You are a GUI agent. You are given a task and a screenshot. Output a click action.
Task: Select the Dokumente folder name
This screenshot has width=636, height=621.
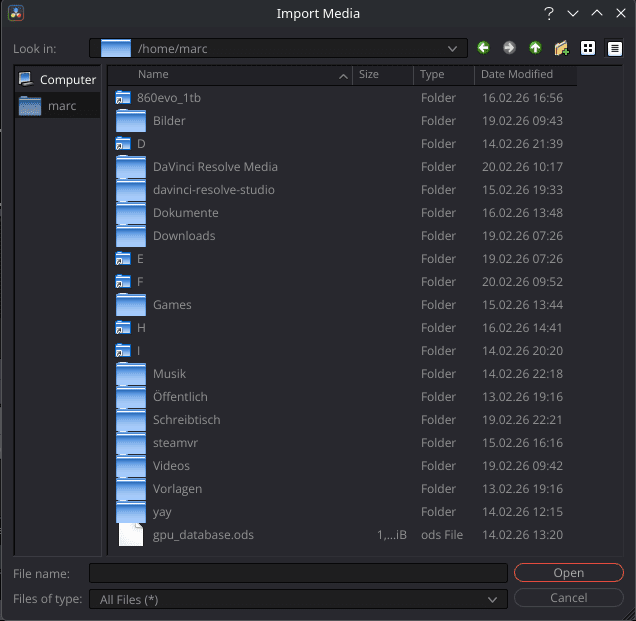tap(185, 213)
